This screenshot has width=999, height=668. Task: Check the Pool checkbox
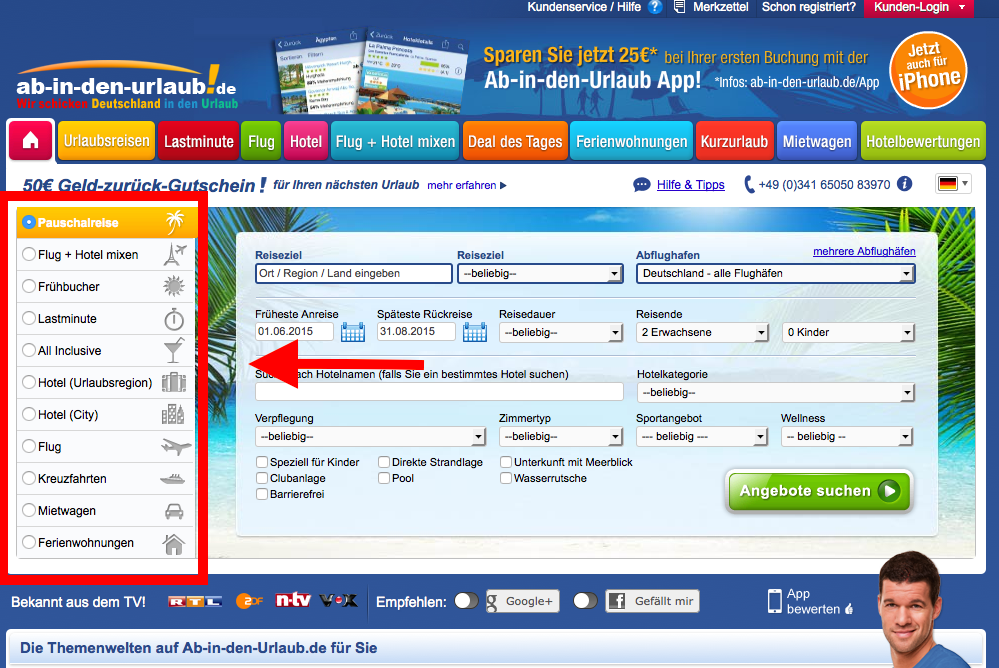pyautogui.click(x=384, y=478)
